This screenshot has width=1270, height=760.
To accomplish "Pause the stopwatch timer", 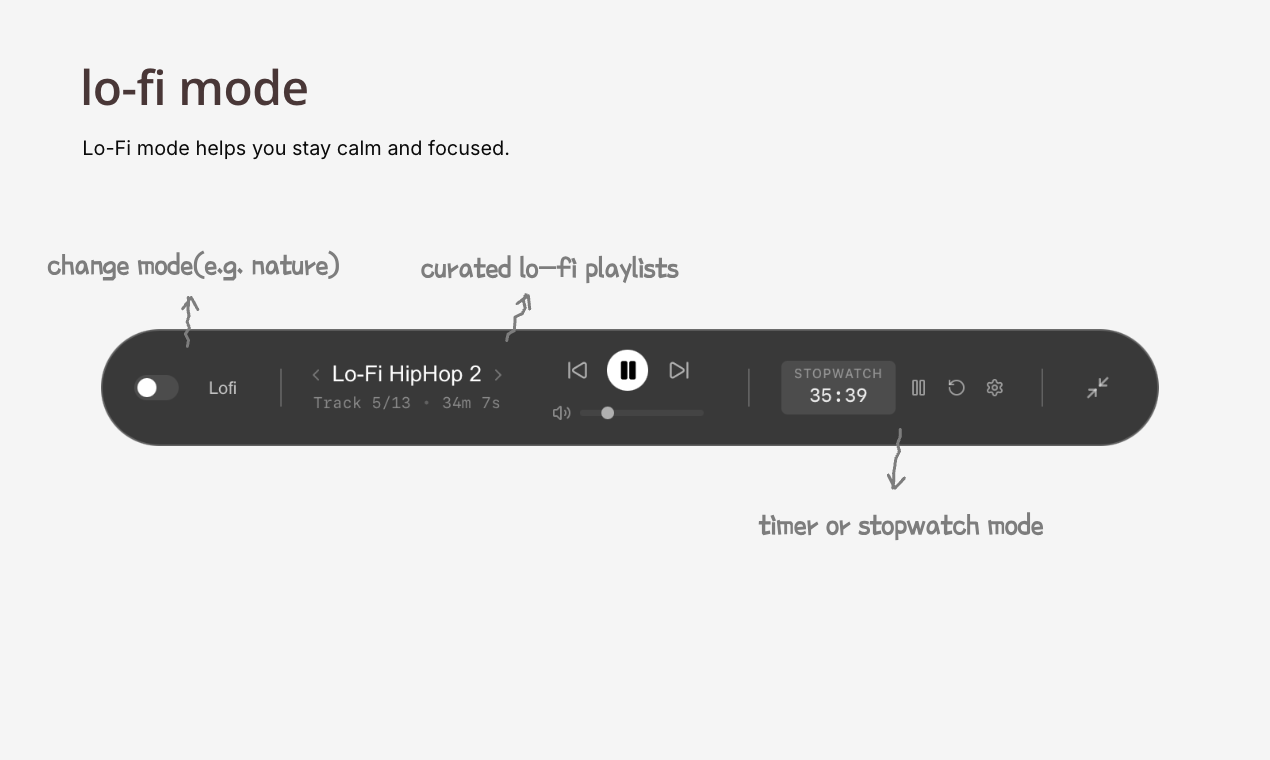I will [x=918, y=387].
